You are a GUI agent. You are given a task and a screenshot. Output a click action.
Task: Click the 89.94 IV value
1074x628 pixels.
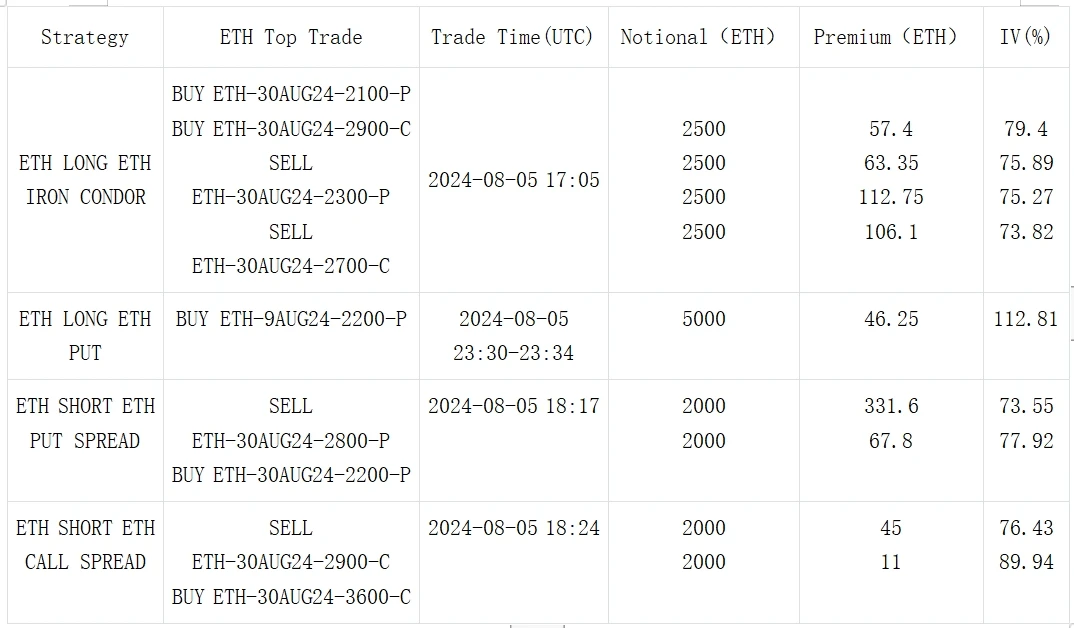pyautogui.click(x=1025, y=562)
